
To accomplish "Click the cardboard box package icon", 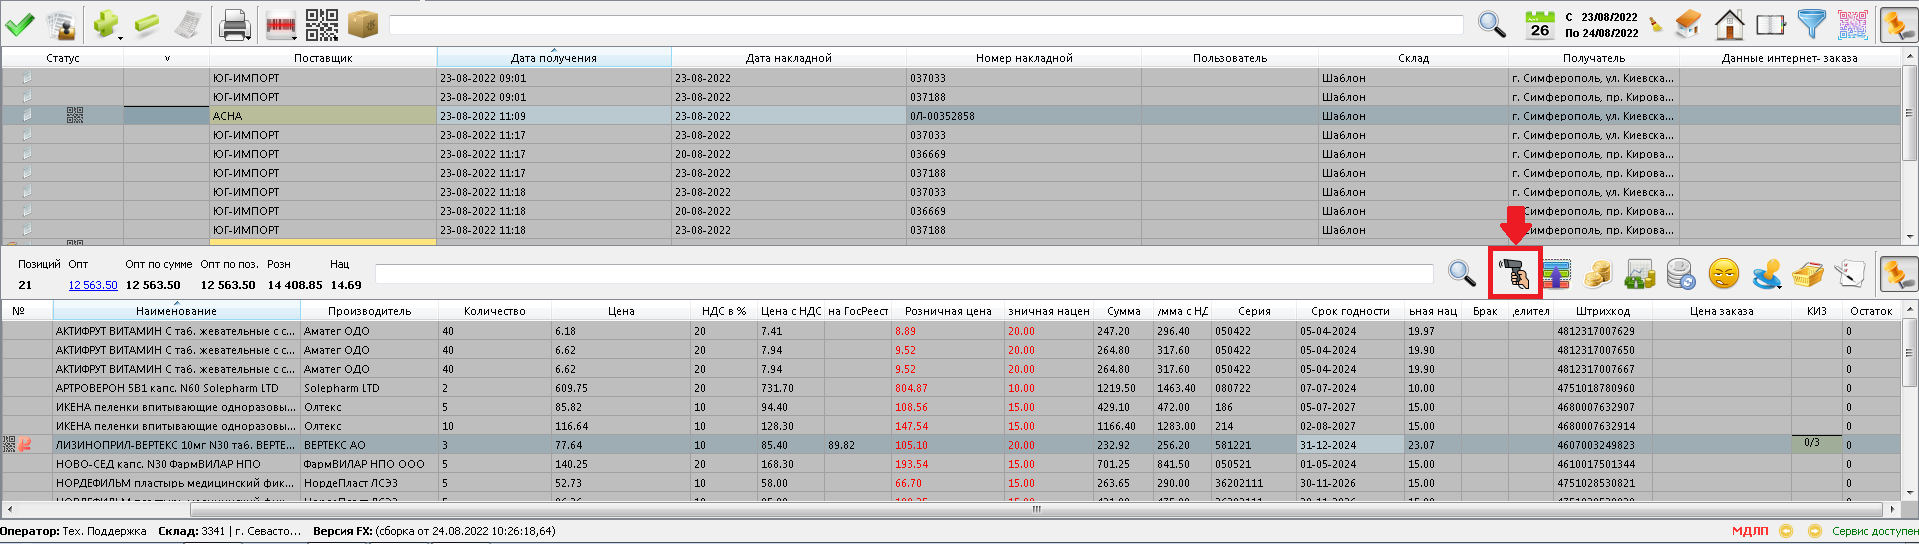I will pyautogui.click(x=363, y=24).
